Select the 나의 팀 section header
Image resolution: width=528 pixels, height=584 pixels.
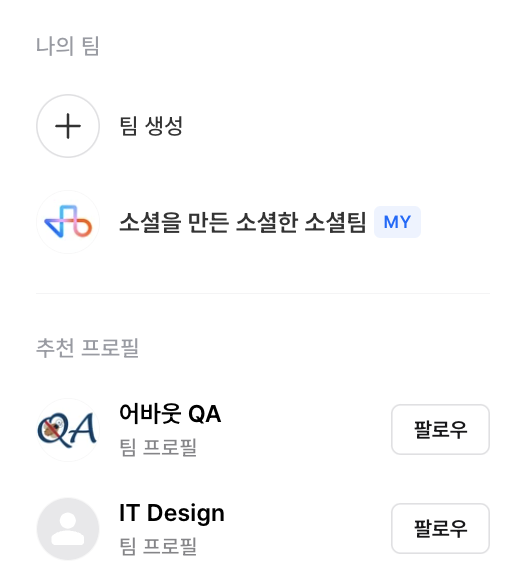pos(68,46)
